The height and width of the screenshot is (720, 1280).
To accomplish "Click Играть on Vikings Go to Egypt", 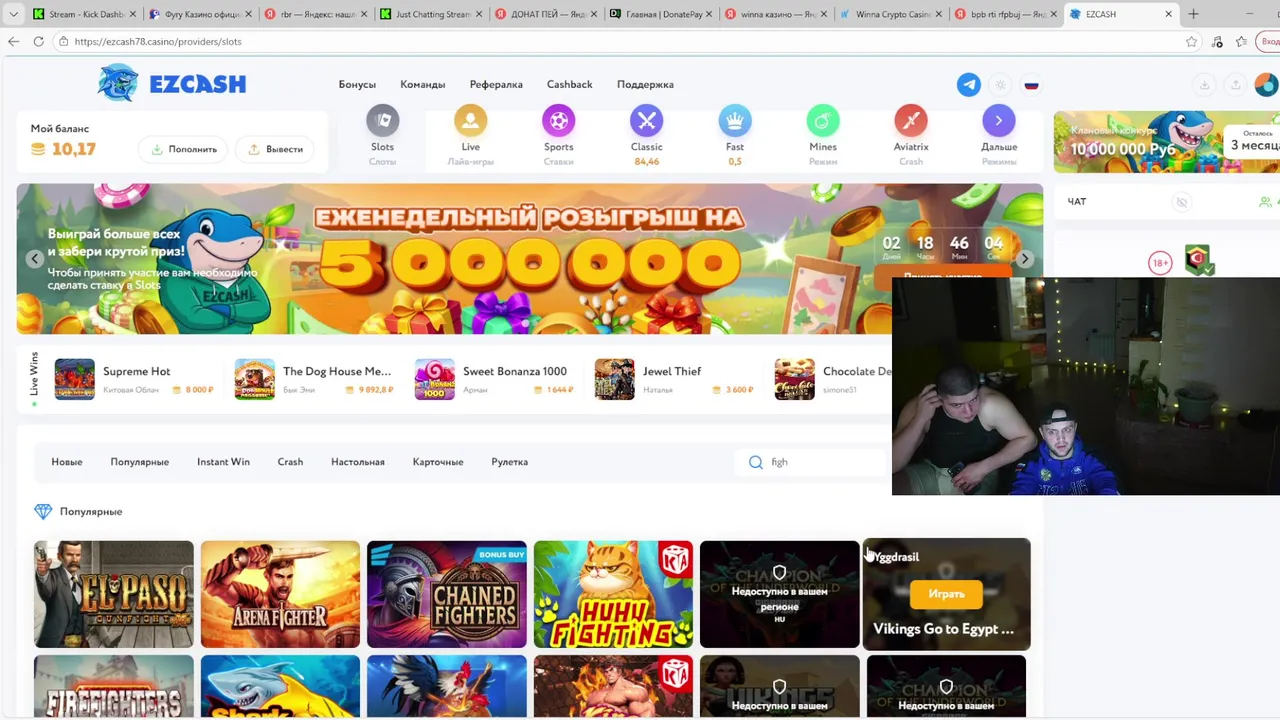I will 946,594.
